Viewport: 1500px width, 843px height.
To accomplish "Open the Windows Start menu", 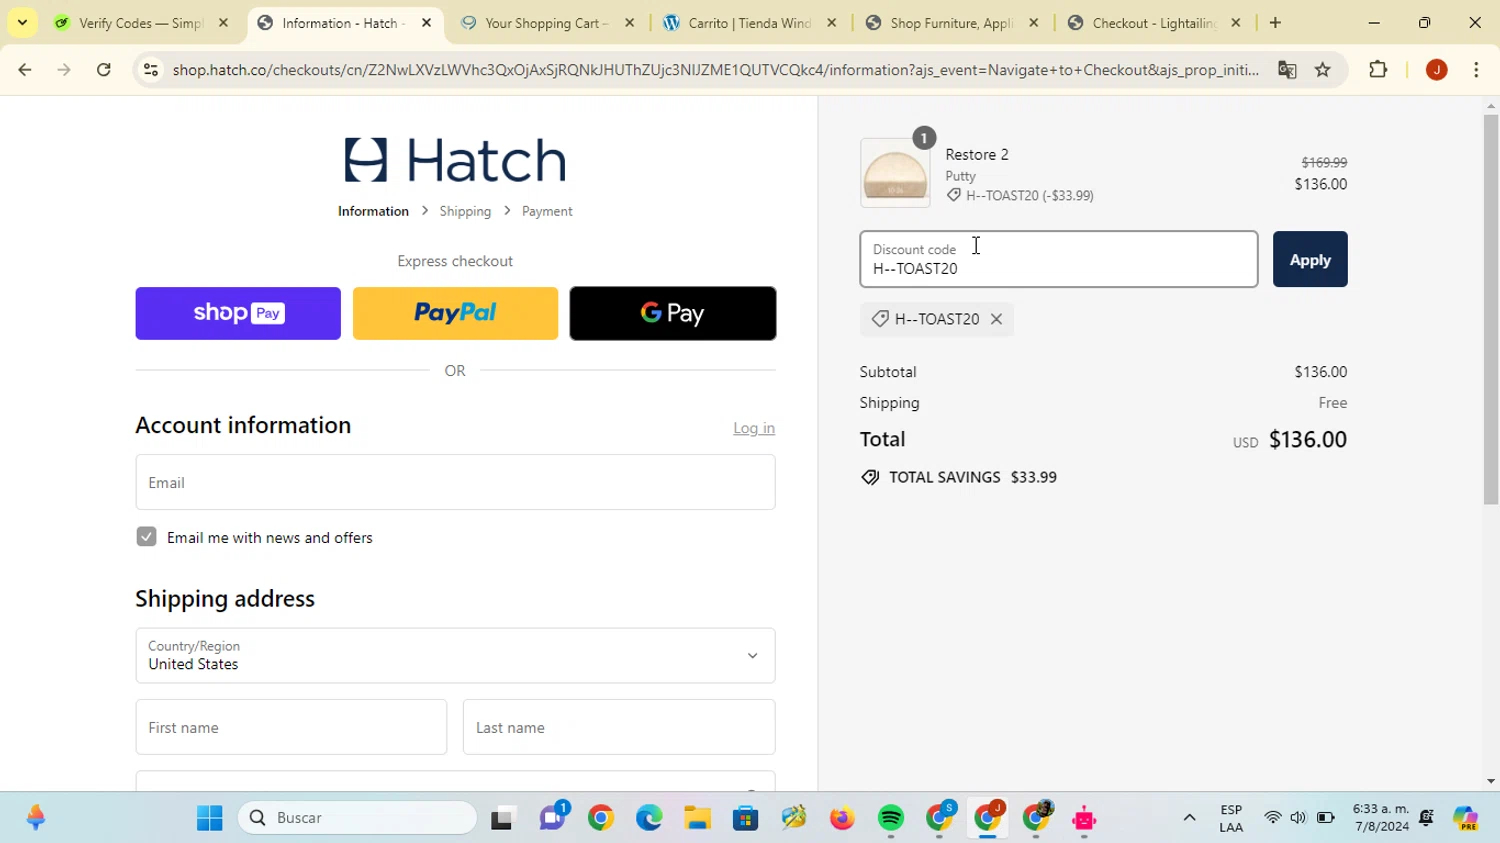I will 210,818.
